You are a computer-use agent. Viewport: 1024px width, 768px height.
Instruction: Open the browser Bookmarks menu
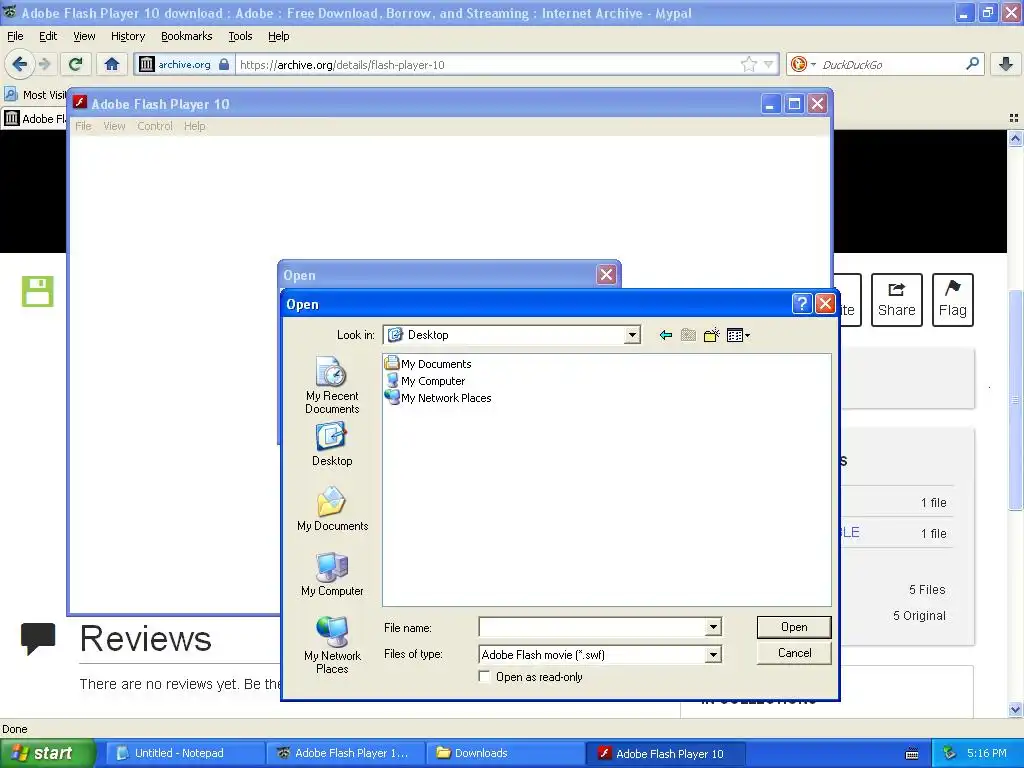(186, 36)
